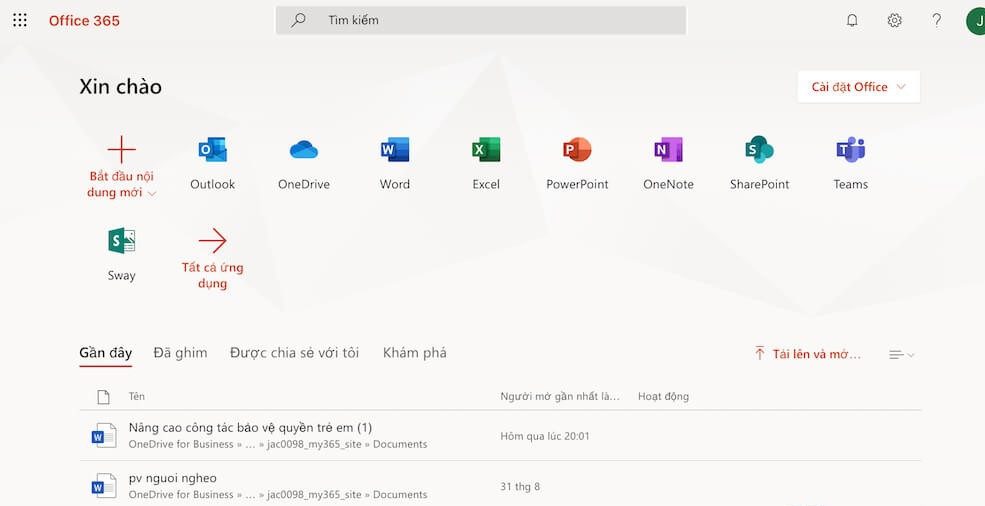Click 'Hôm qua lúc 20:01' timestamp
985x506 pixels.
click(x=545, y=436)
